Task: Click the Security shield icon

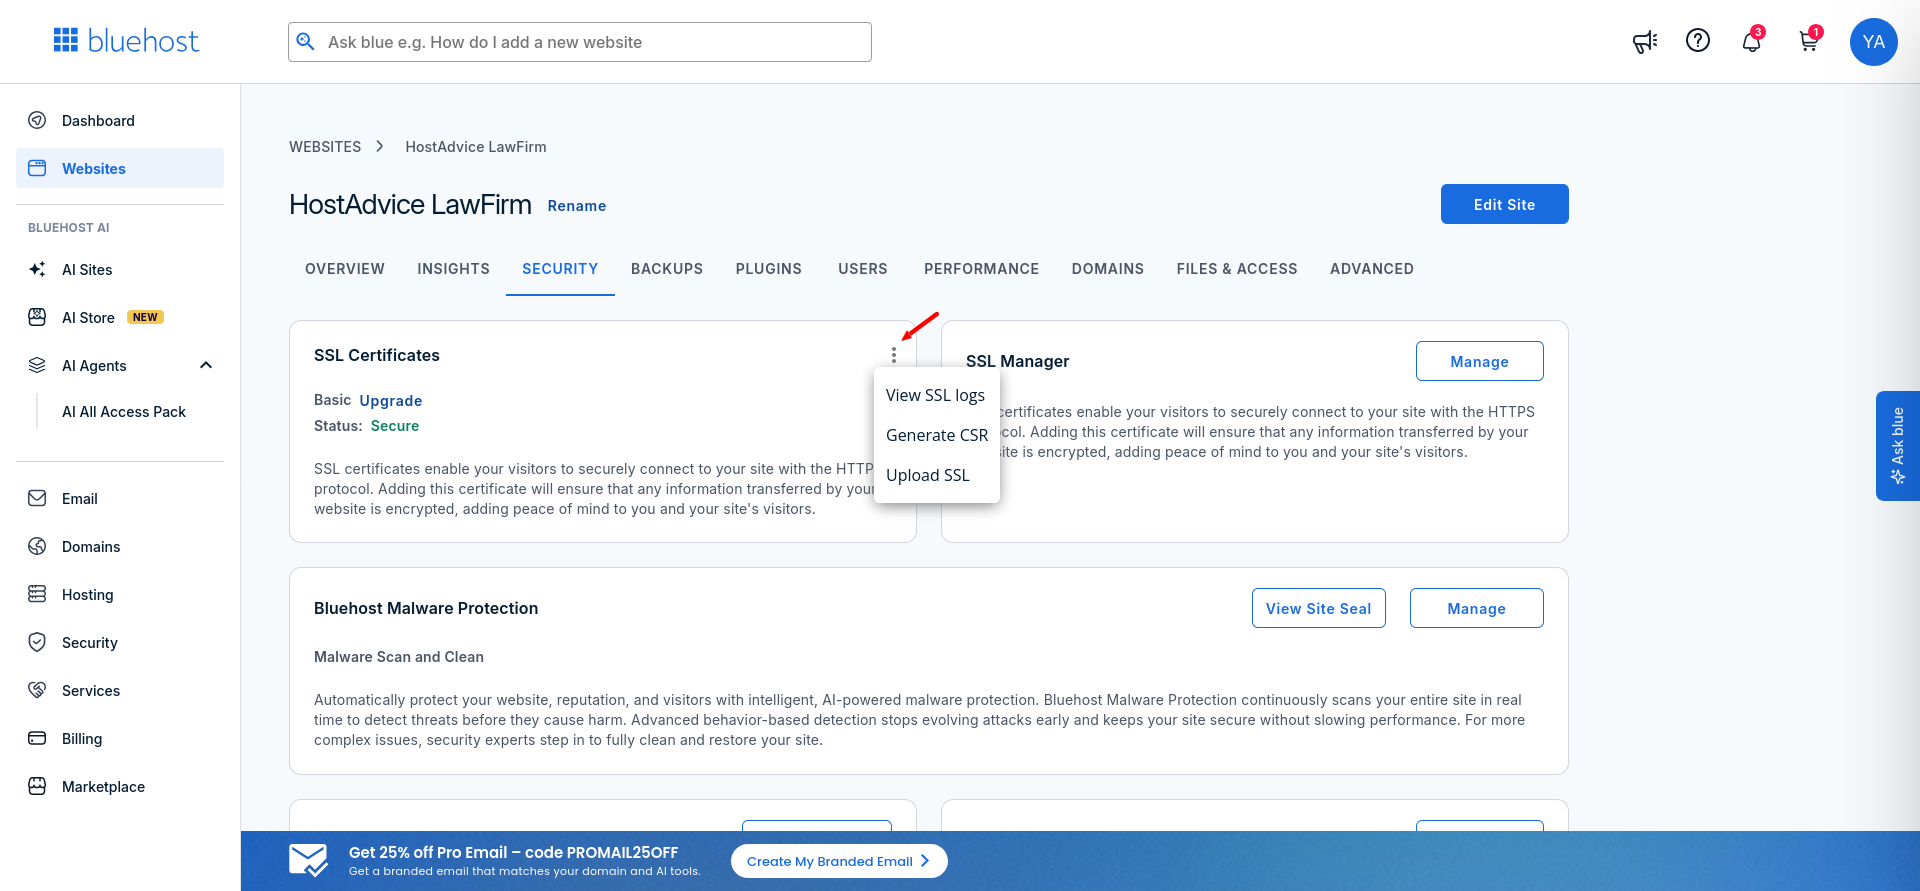Action: click(37, 642)
